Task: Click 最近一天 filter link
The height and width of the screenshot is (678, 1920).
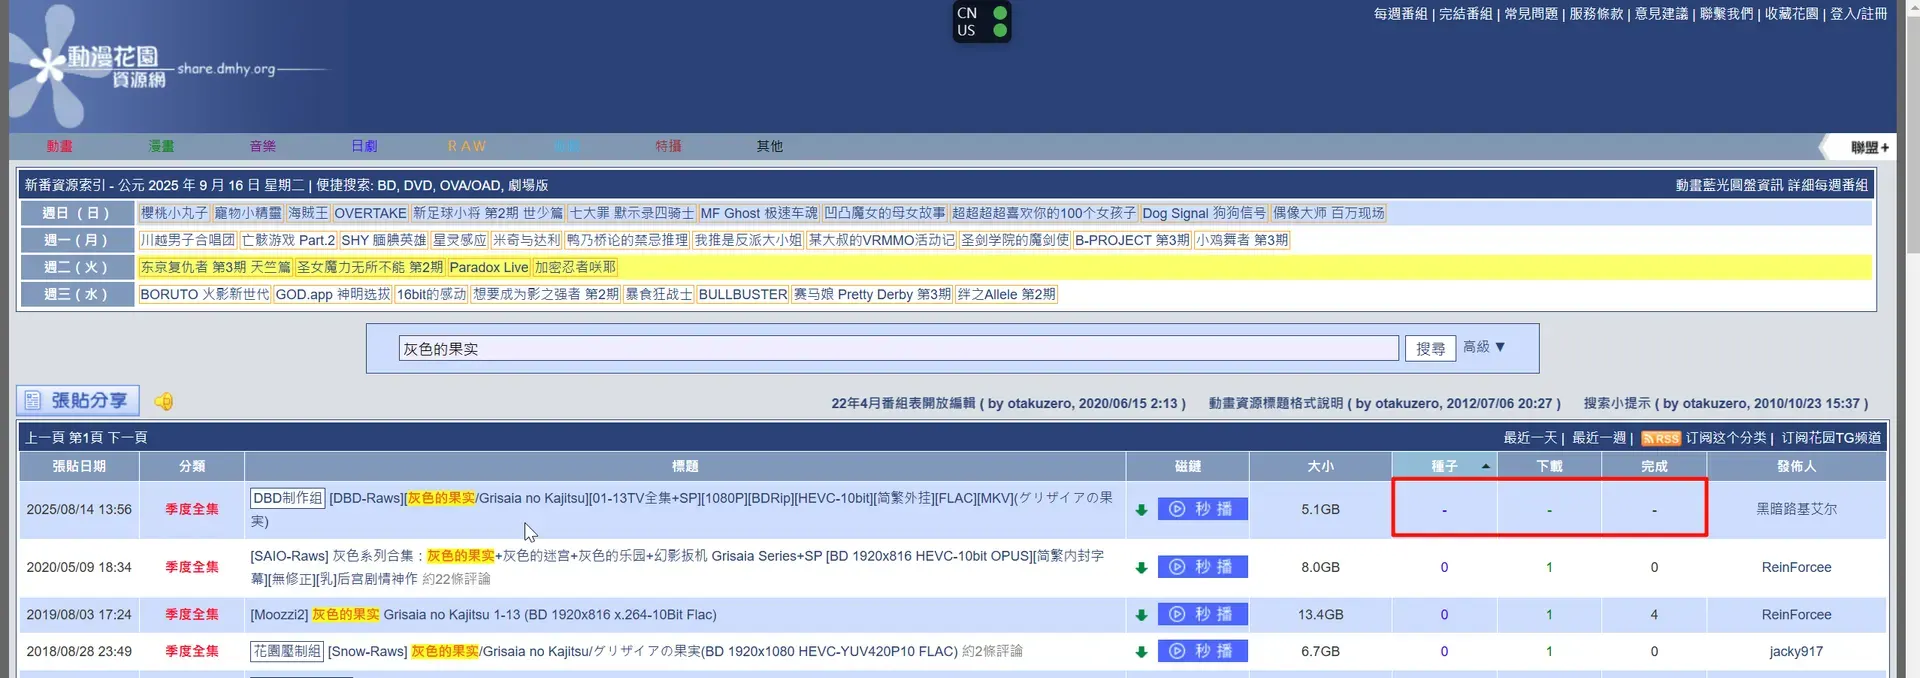Action: click(x=1530, y=438)
